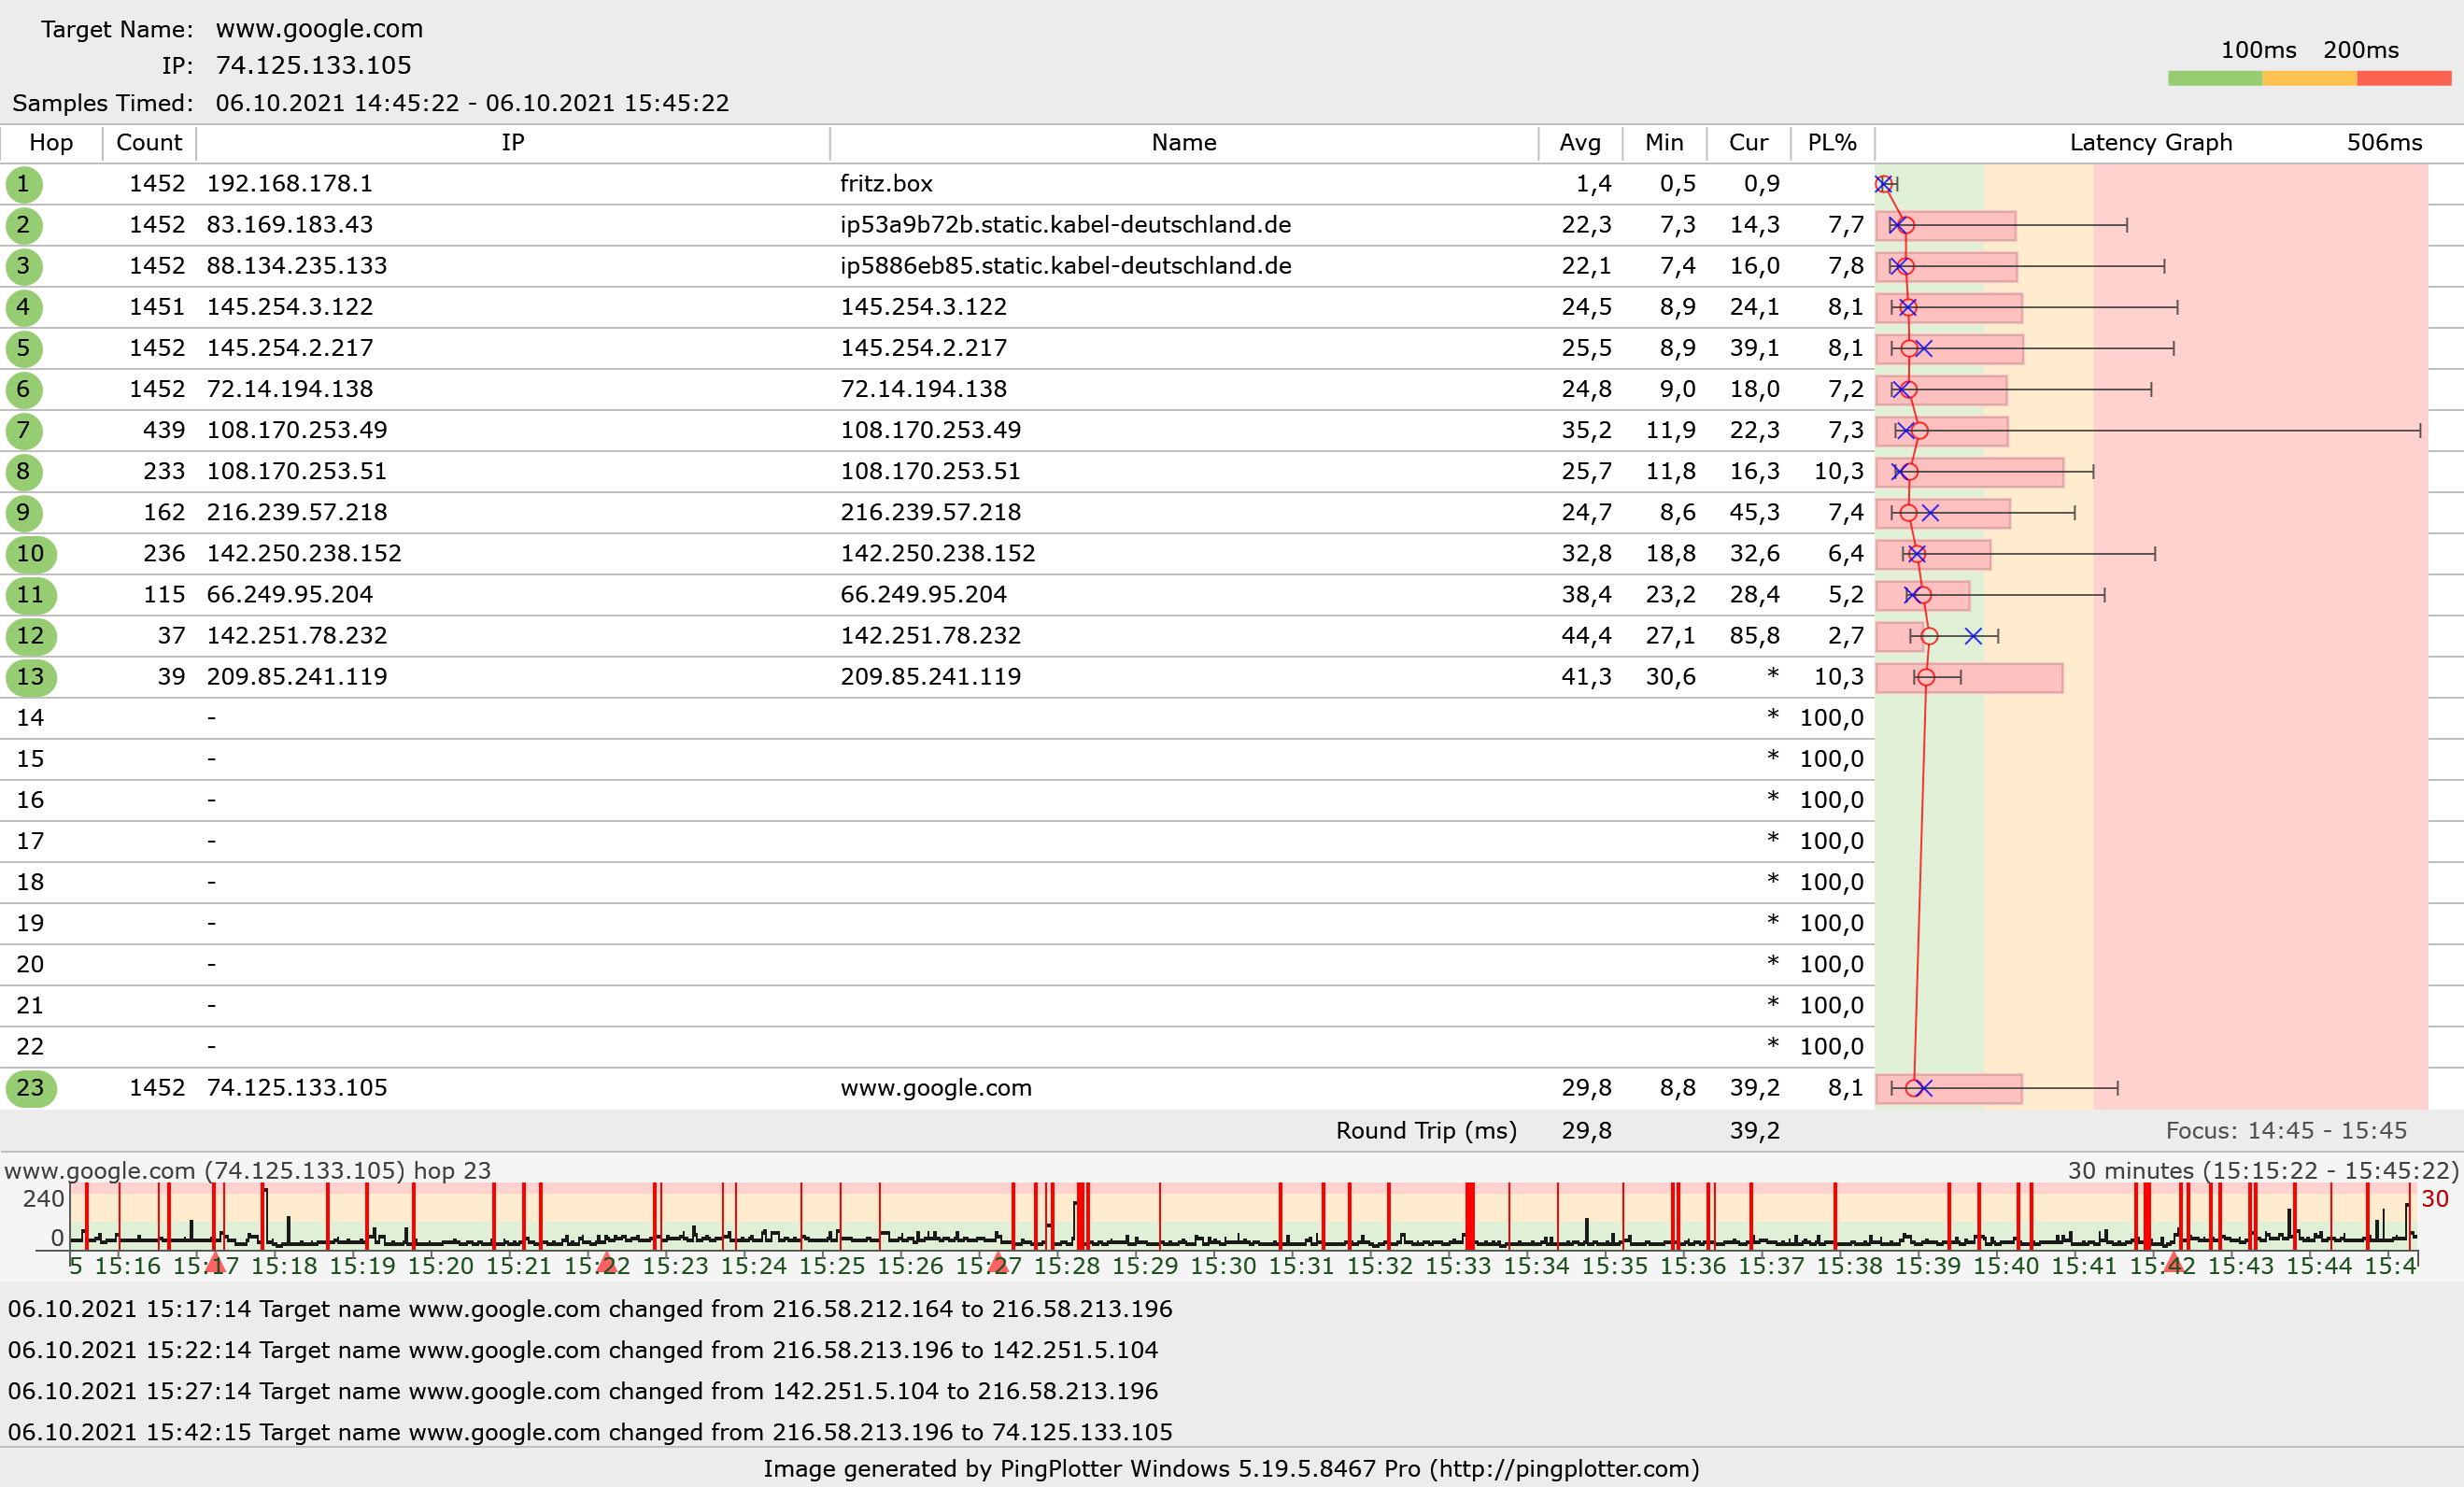The width and height of the screenshot is (2464, 1487).
Task: Click the green hop 7 circle icon
Action: [23, 431]
